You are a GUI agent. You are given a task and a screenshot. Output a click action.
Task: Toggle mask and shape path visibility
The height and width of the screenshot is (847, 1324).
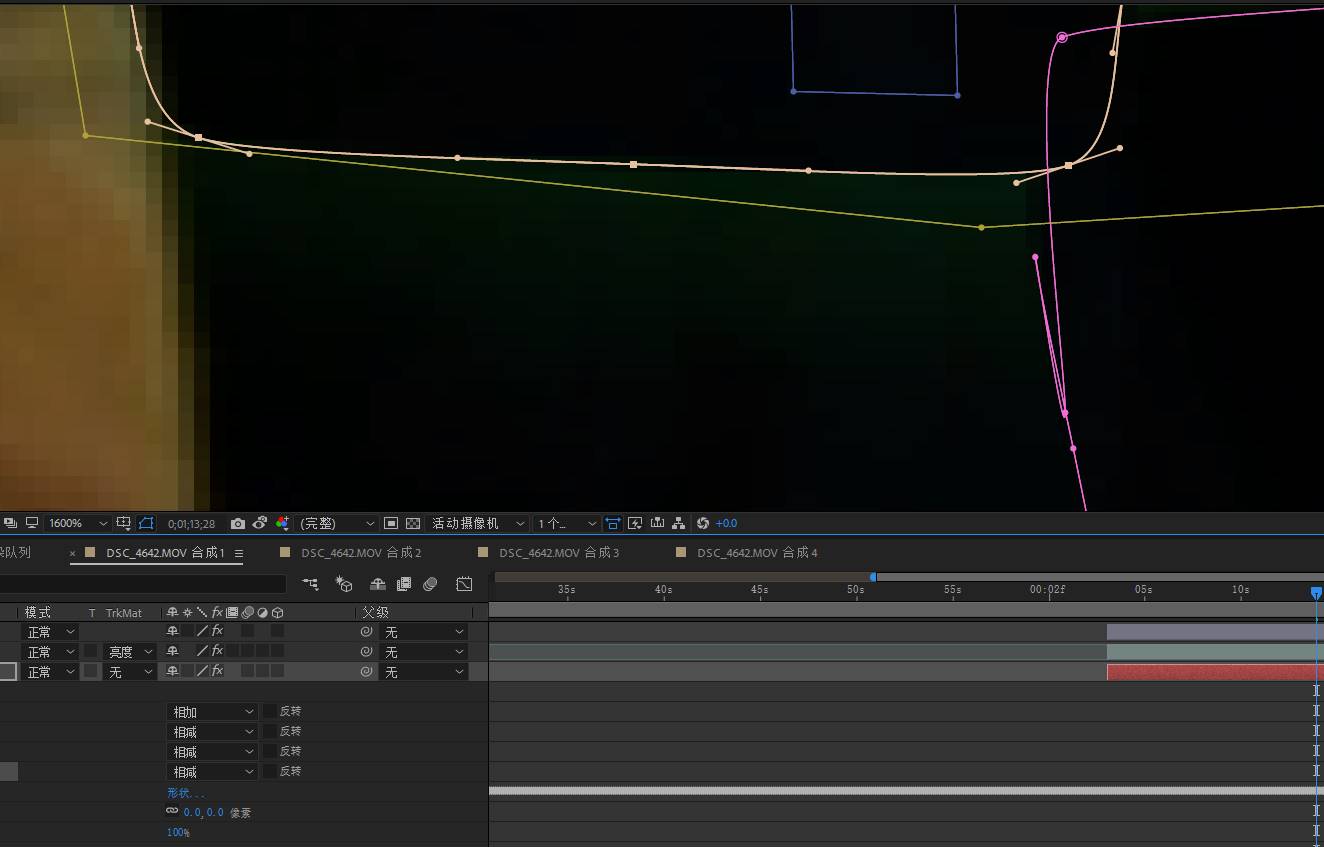click(x=147, y=523)
